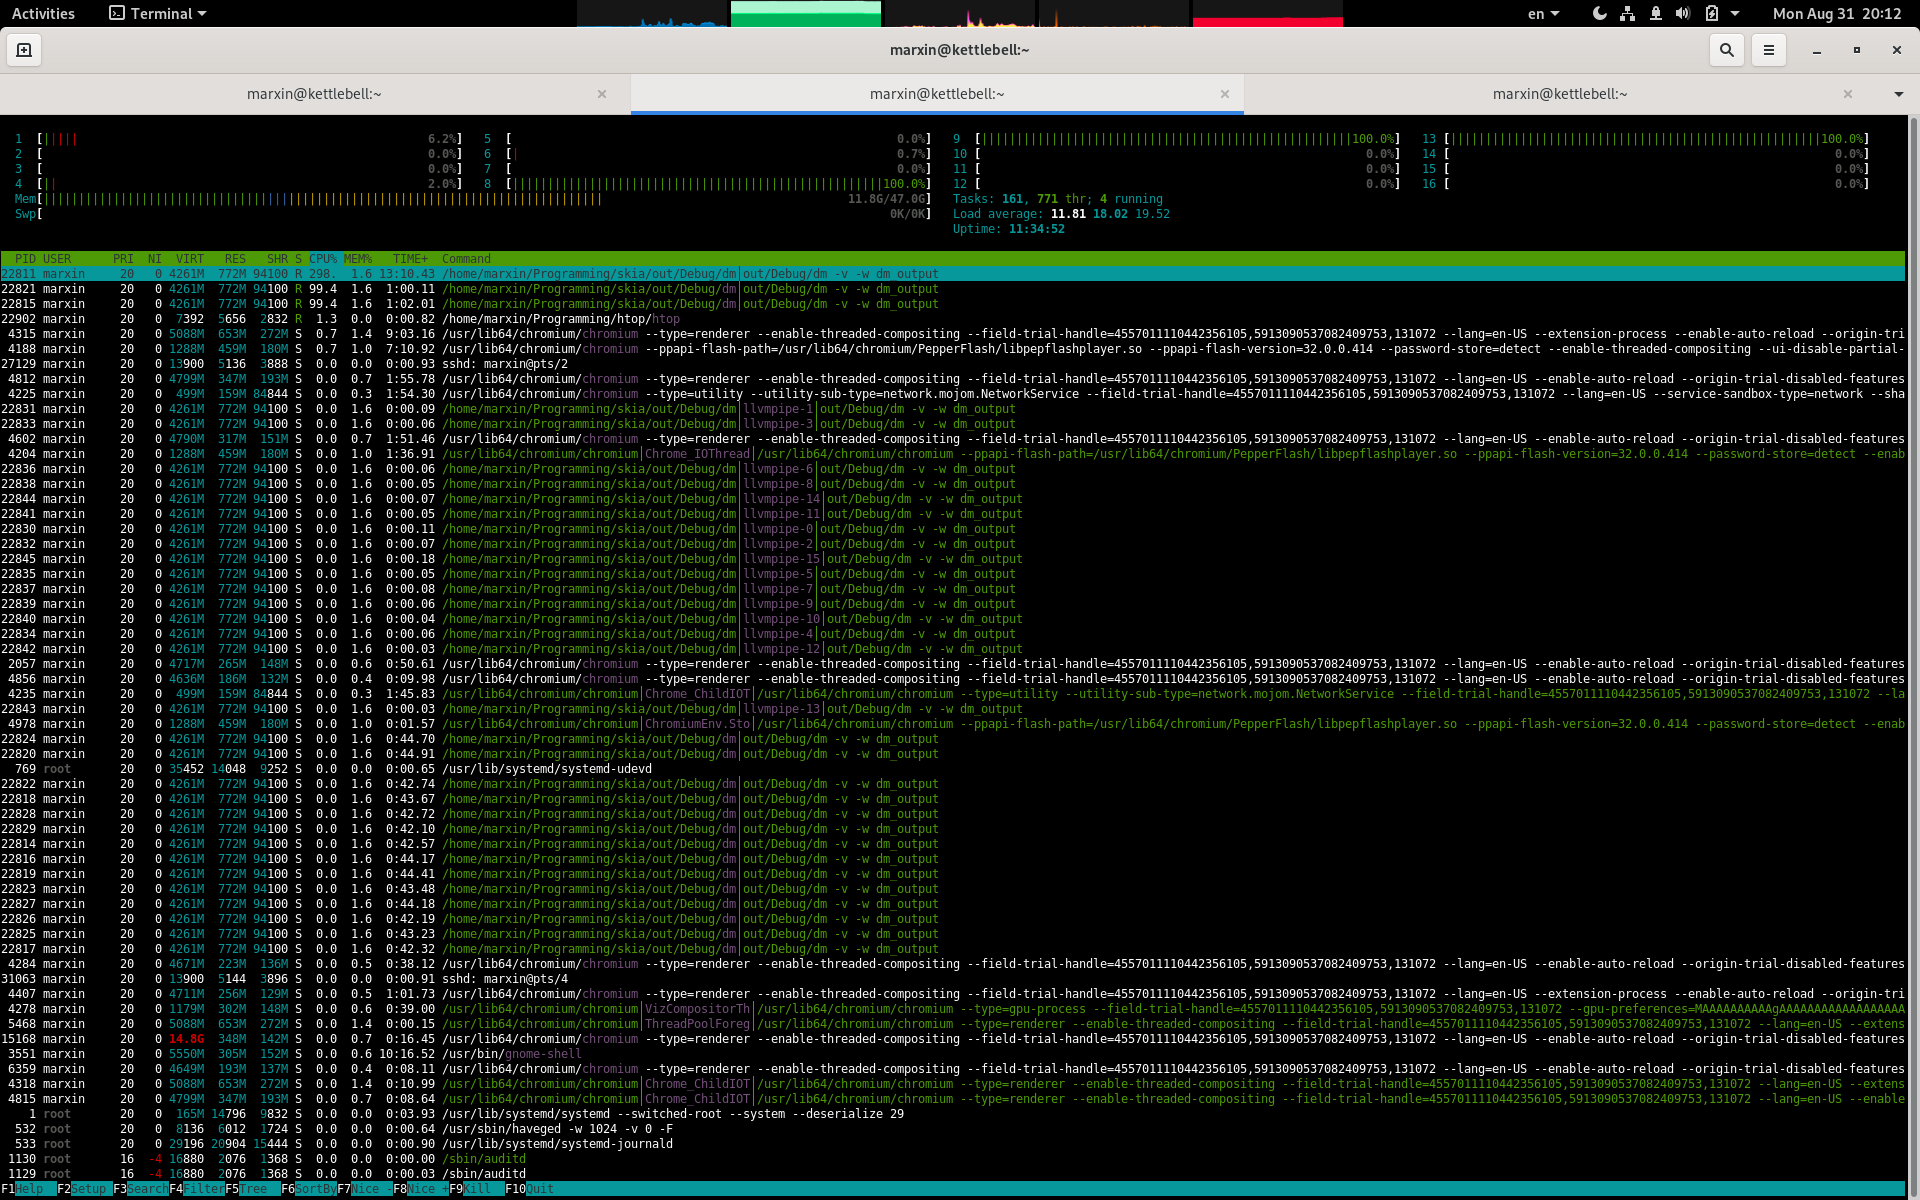Close the first marxin@kettlebell tab
Screen dimensions: 1920x1200
(x=602, y=94)
